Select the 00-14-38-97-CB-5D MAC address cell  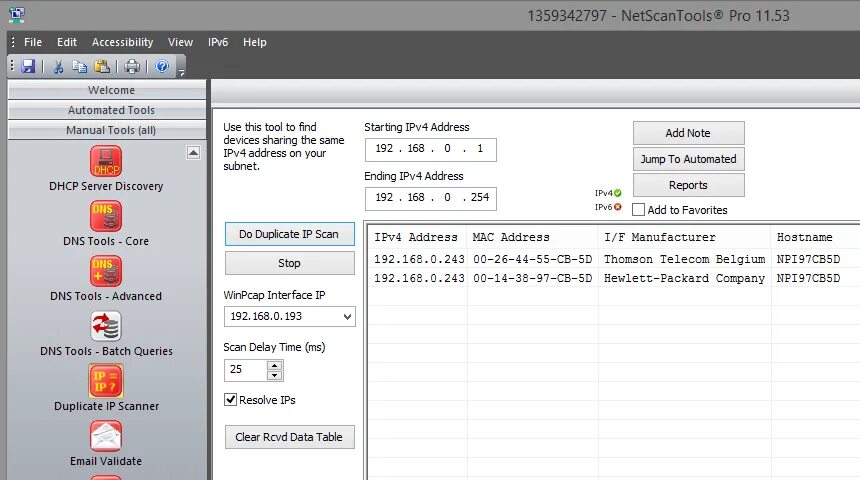pyautogui.click(x=533, y=278)
